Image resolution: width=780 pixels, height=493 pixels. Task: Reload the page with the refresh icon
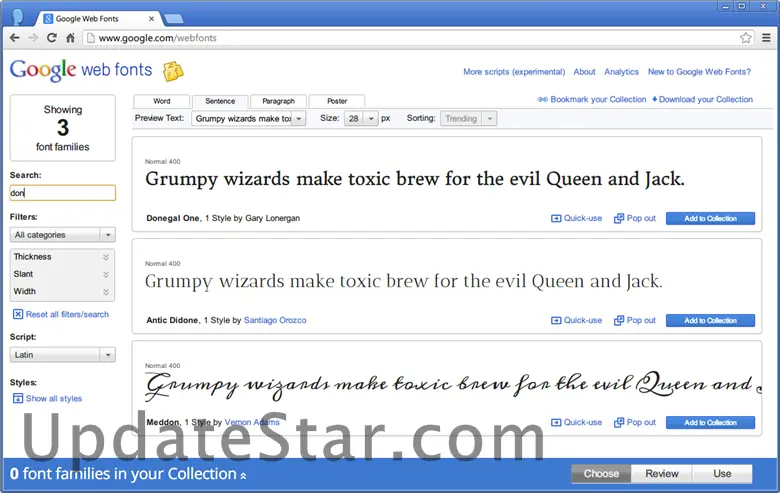(x=51, y=38)
